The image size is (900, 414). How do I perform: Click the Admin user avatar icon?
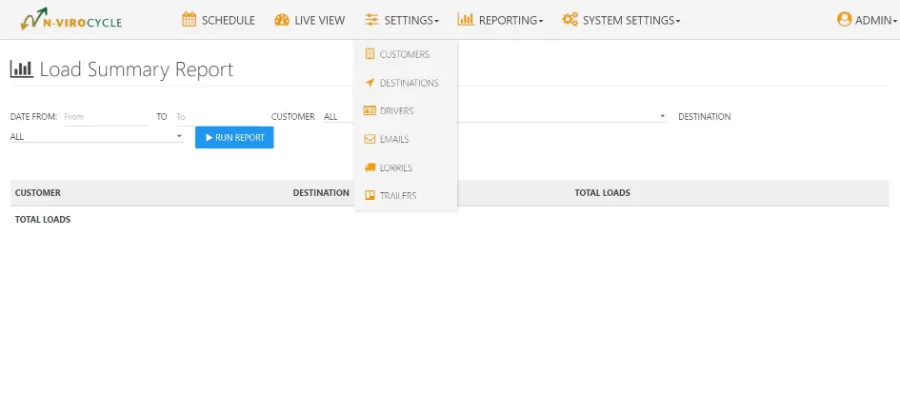844,20
